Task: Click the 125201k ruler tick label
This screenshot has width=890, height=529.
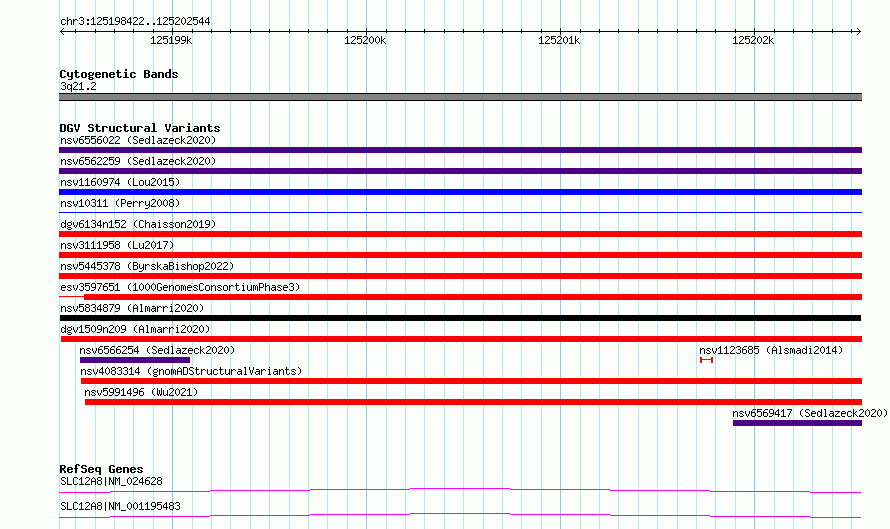Action: 559,40
